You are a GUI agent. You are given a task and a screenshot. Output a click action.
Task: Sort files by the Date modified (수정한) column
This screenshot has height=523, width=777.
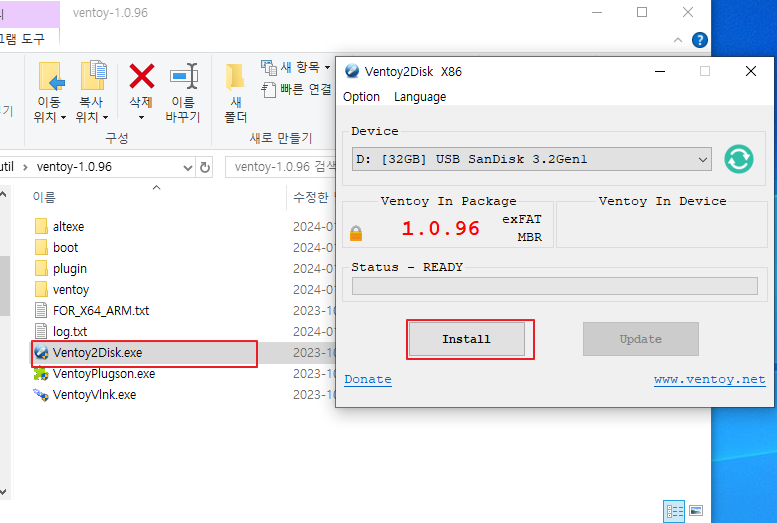311,197
